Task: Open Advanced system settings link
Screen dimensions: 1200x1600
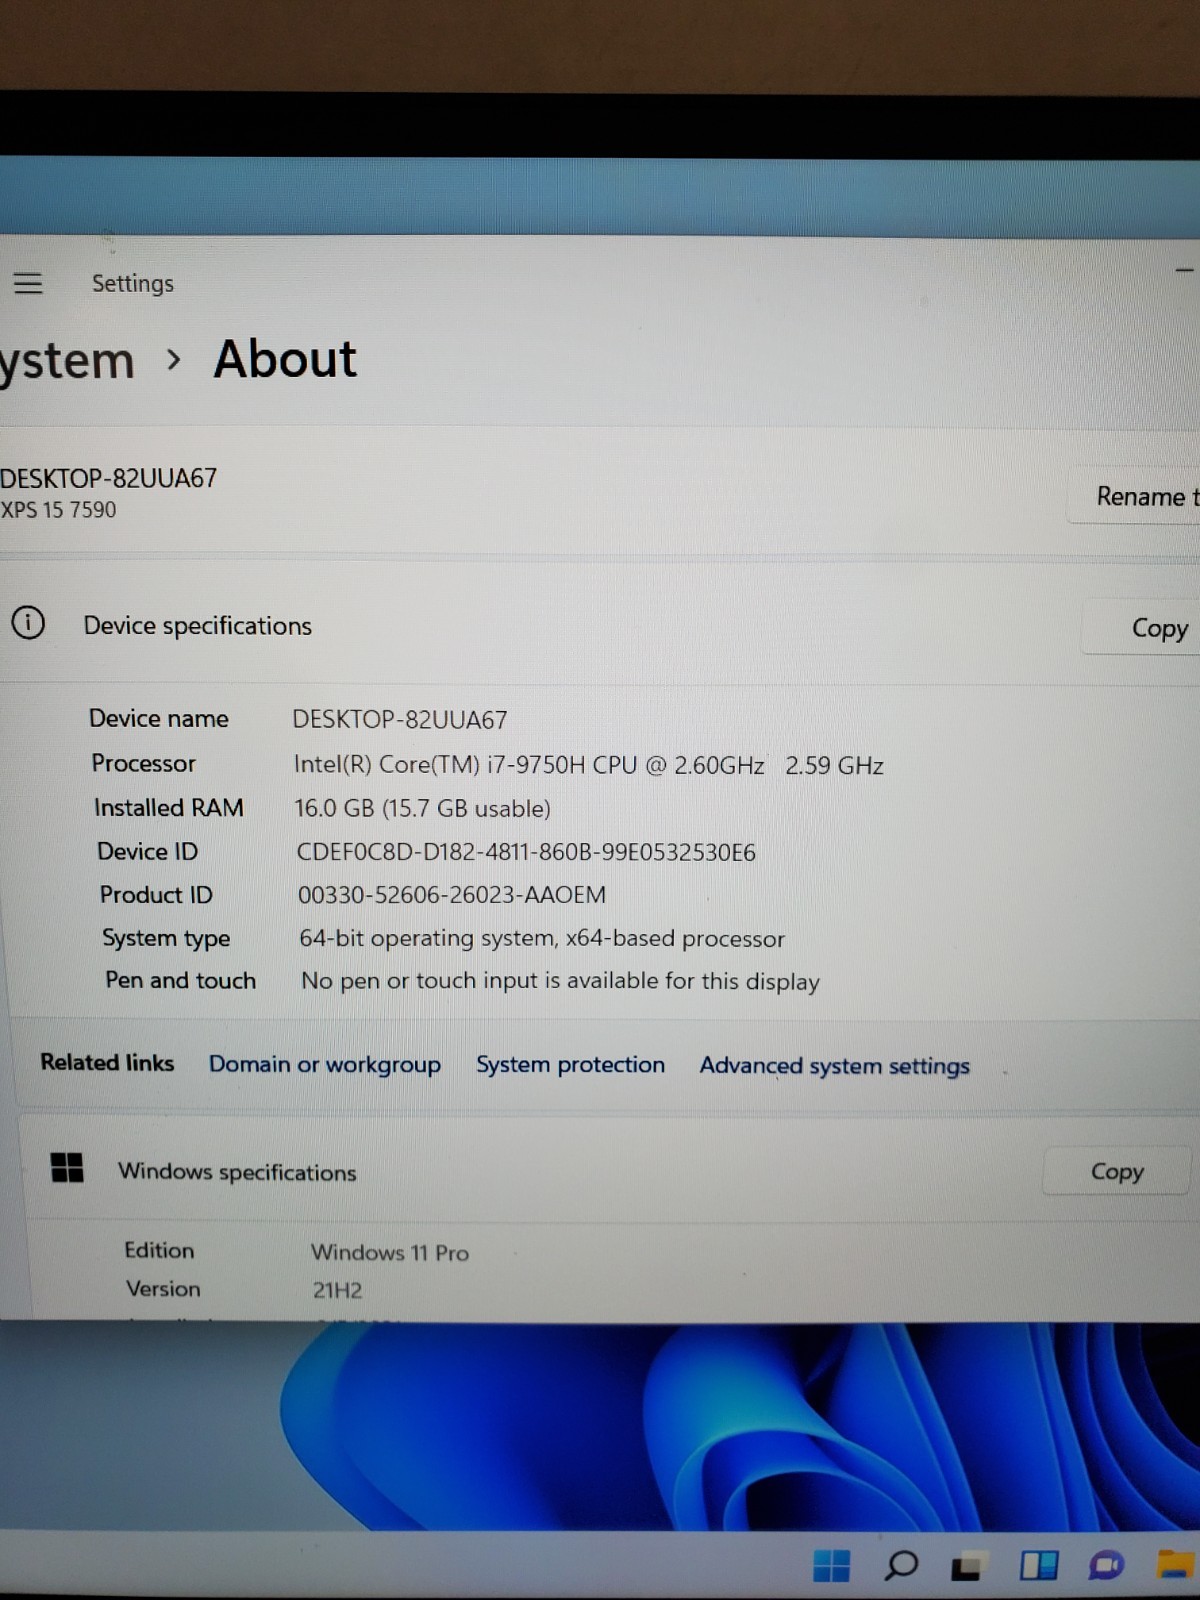Action: (x=834, y=1066)
